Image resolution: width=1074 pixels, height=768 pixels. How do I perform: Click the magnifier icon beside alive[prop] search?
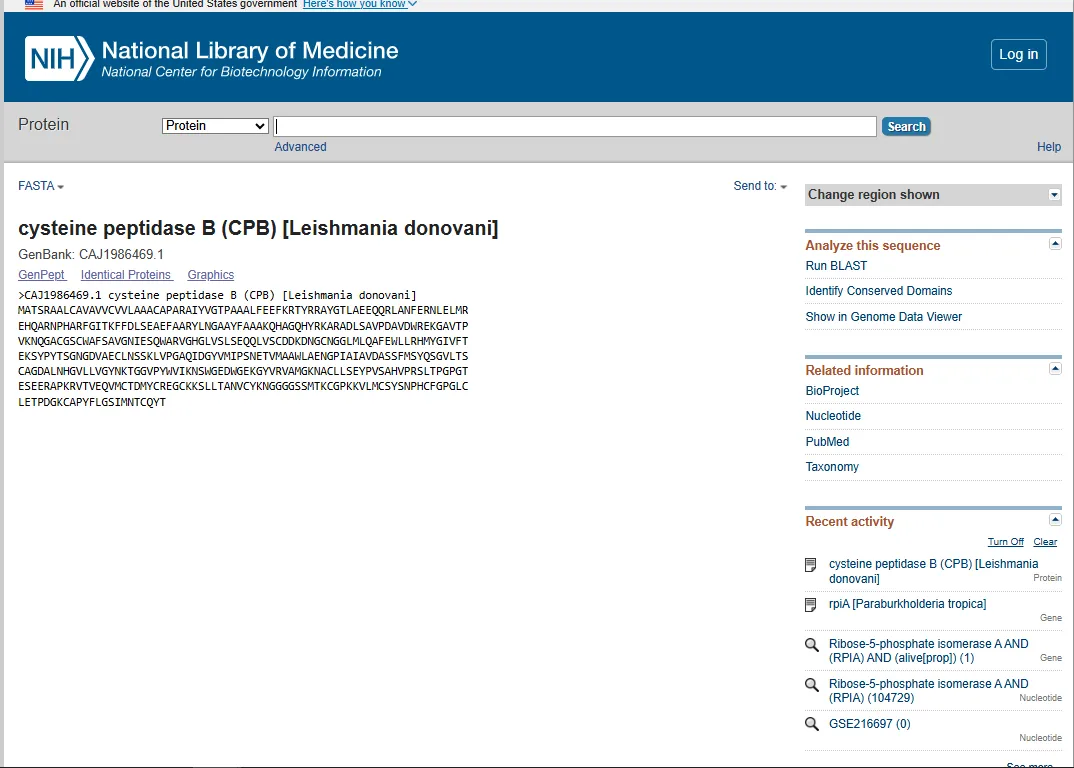(x=812, y=645)
